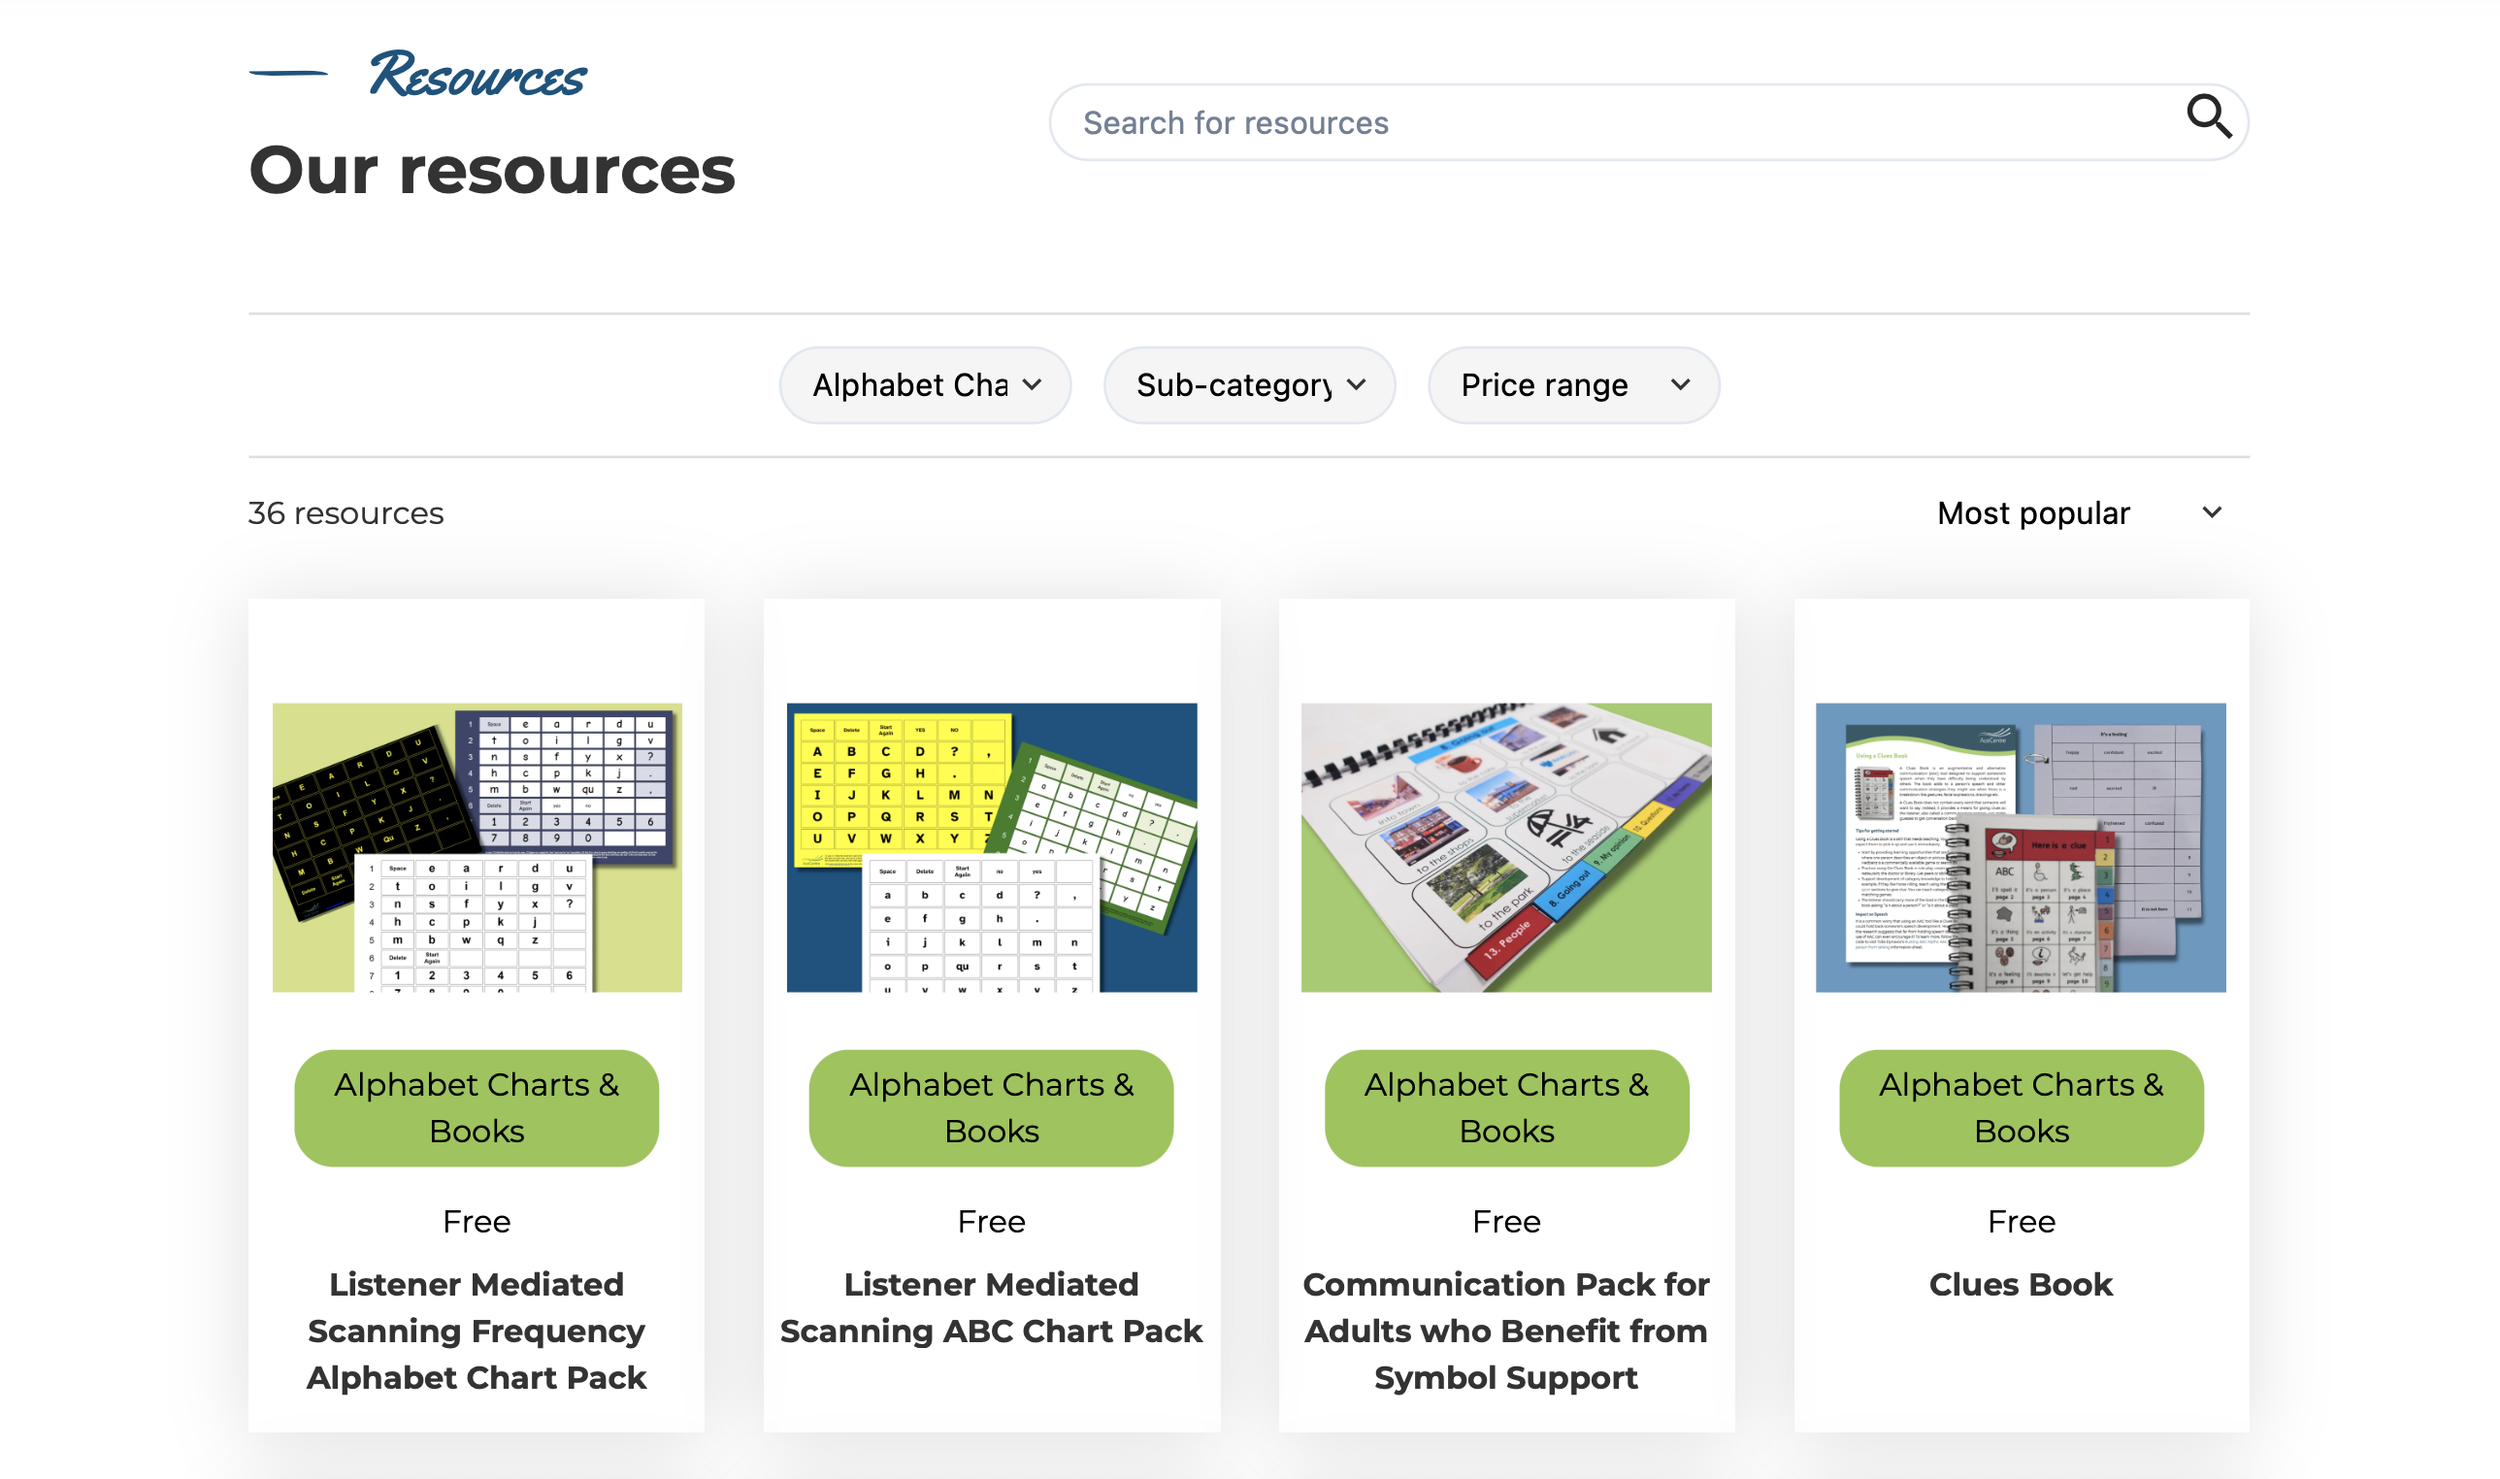
Task: Click category tag on ABC Chart Pack card
Action: (991, 1107)
